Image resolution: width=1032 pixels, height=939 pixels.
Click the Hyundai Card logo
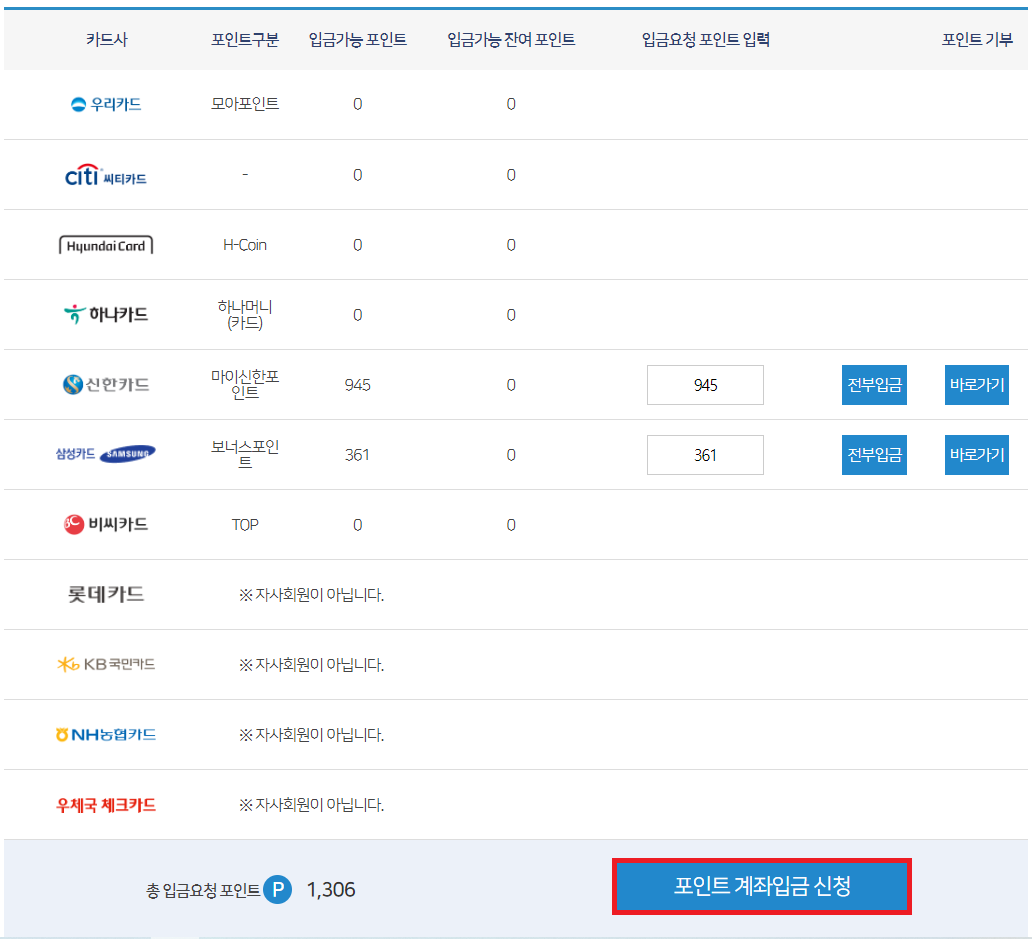pos(107,244)
